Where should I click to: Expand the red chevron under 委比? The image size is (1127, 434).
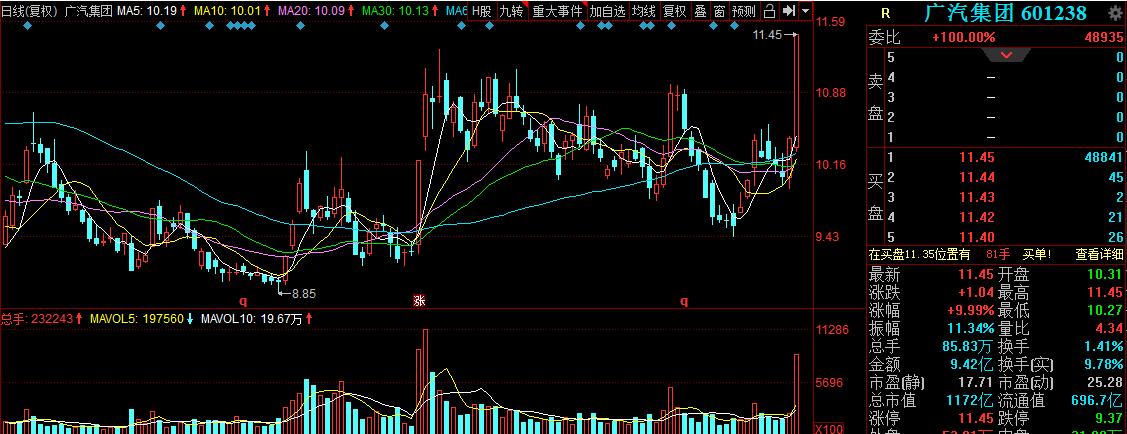click(x=1006, y=55)
